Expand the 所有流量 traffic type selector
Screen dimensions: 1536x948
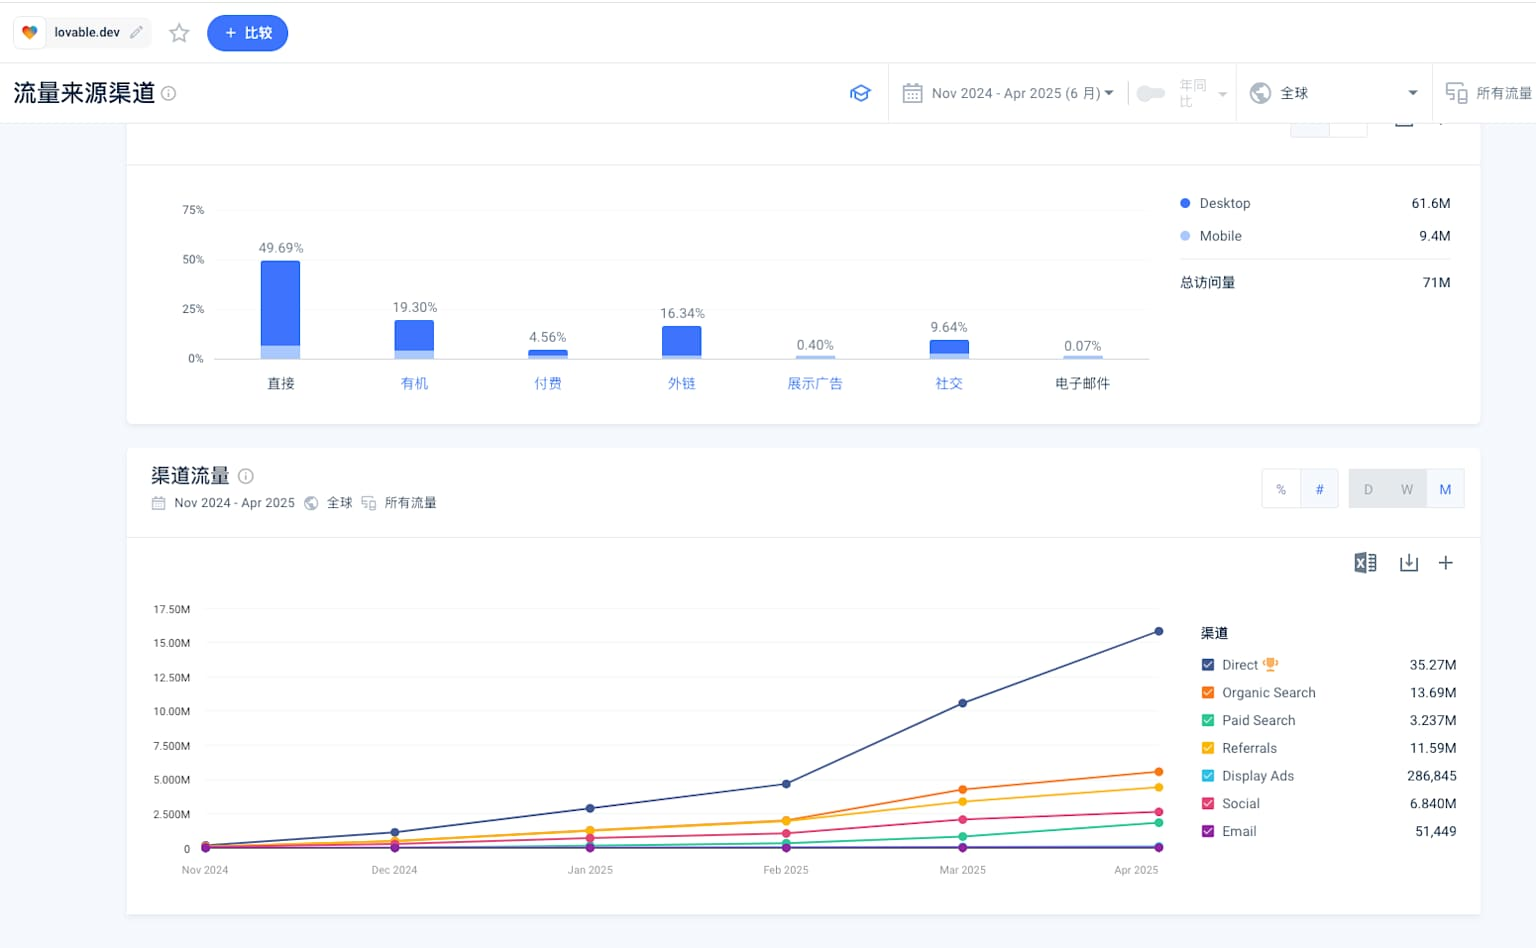[1489, 93]
